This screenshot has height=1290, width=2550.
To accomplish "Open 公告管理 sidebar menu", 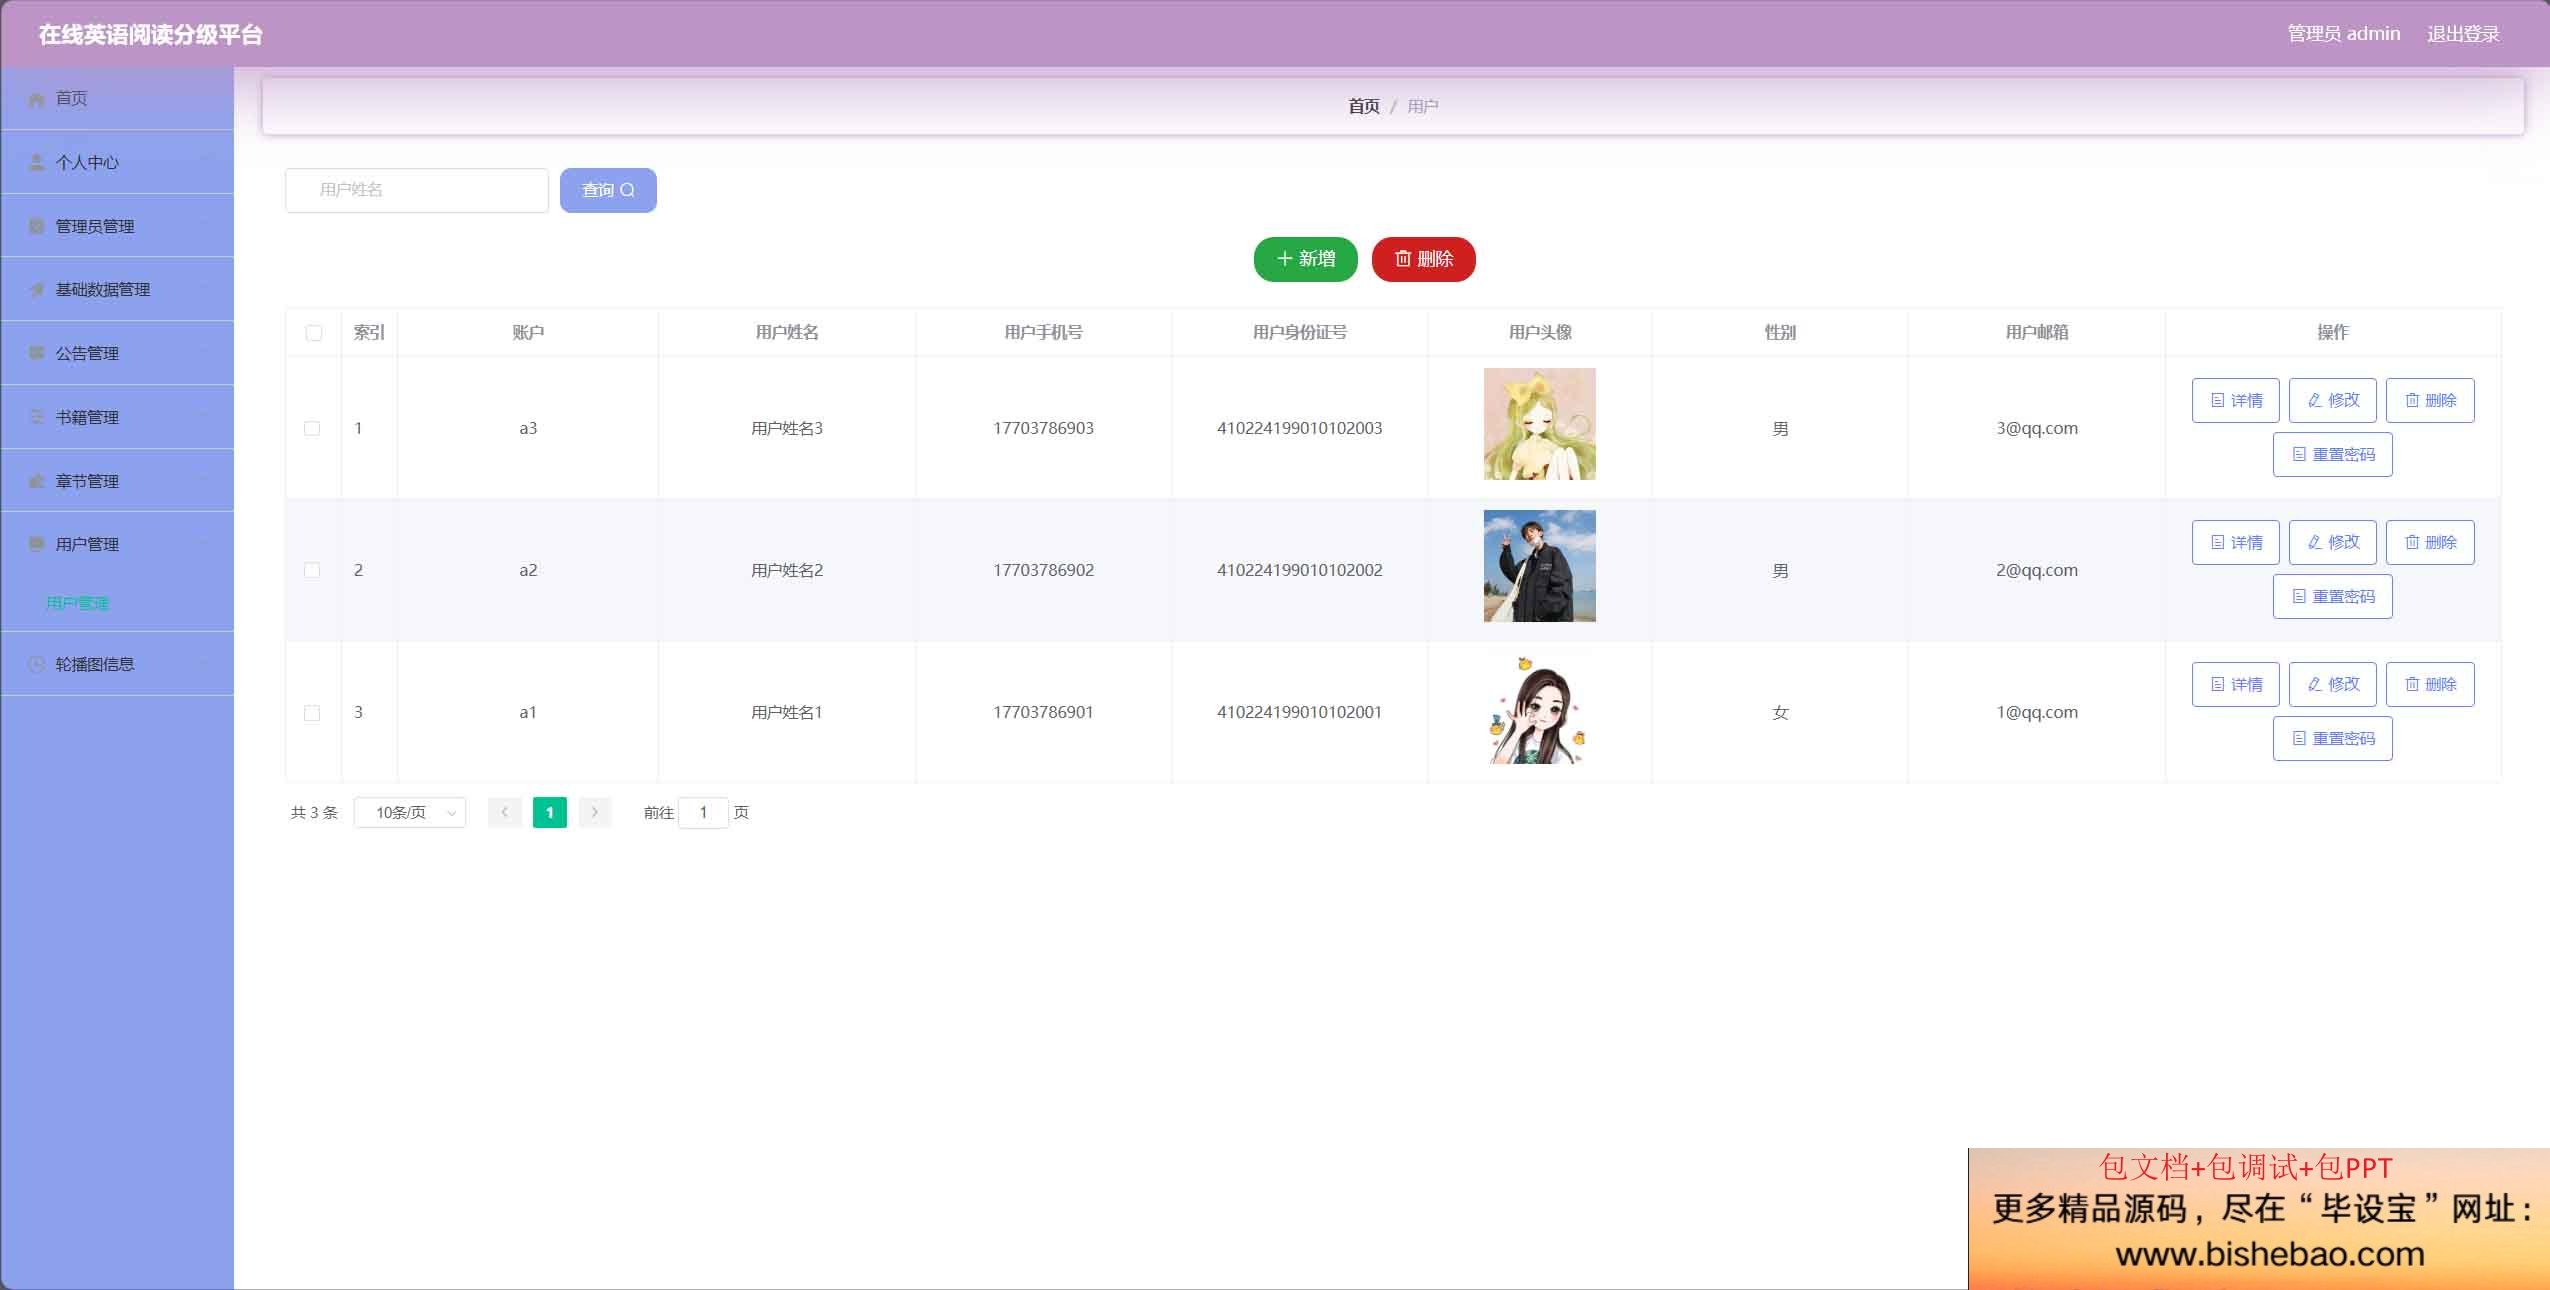I will pos(117,353).
